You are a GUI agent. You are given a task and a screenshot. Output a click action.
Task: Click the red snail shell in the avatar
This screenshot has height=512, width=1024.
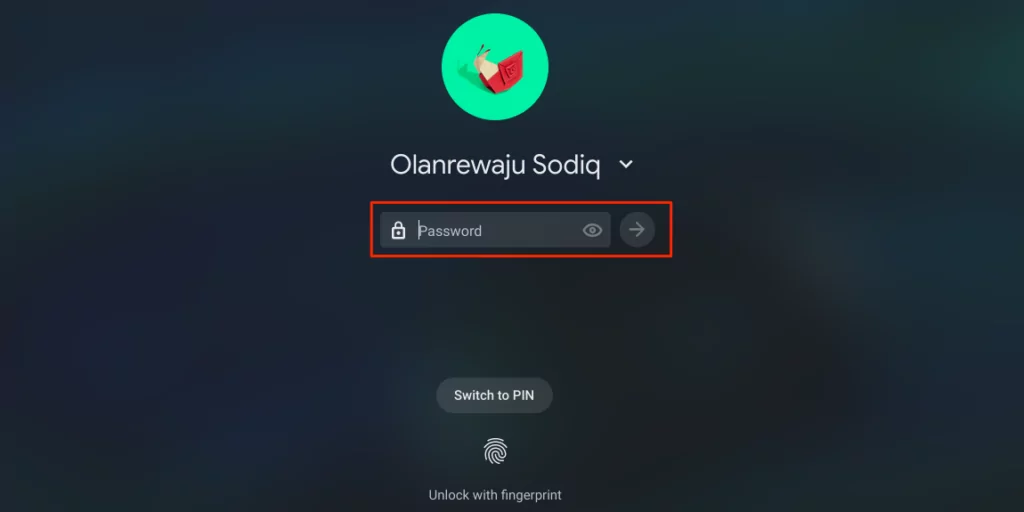(502, 70)
